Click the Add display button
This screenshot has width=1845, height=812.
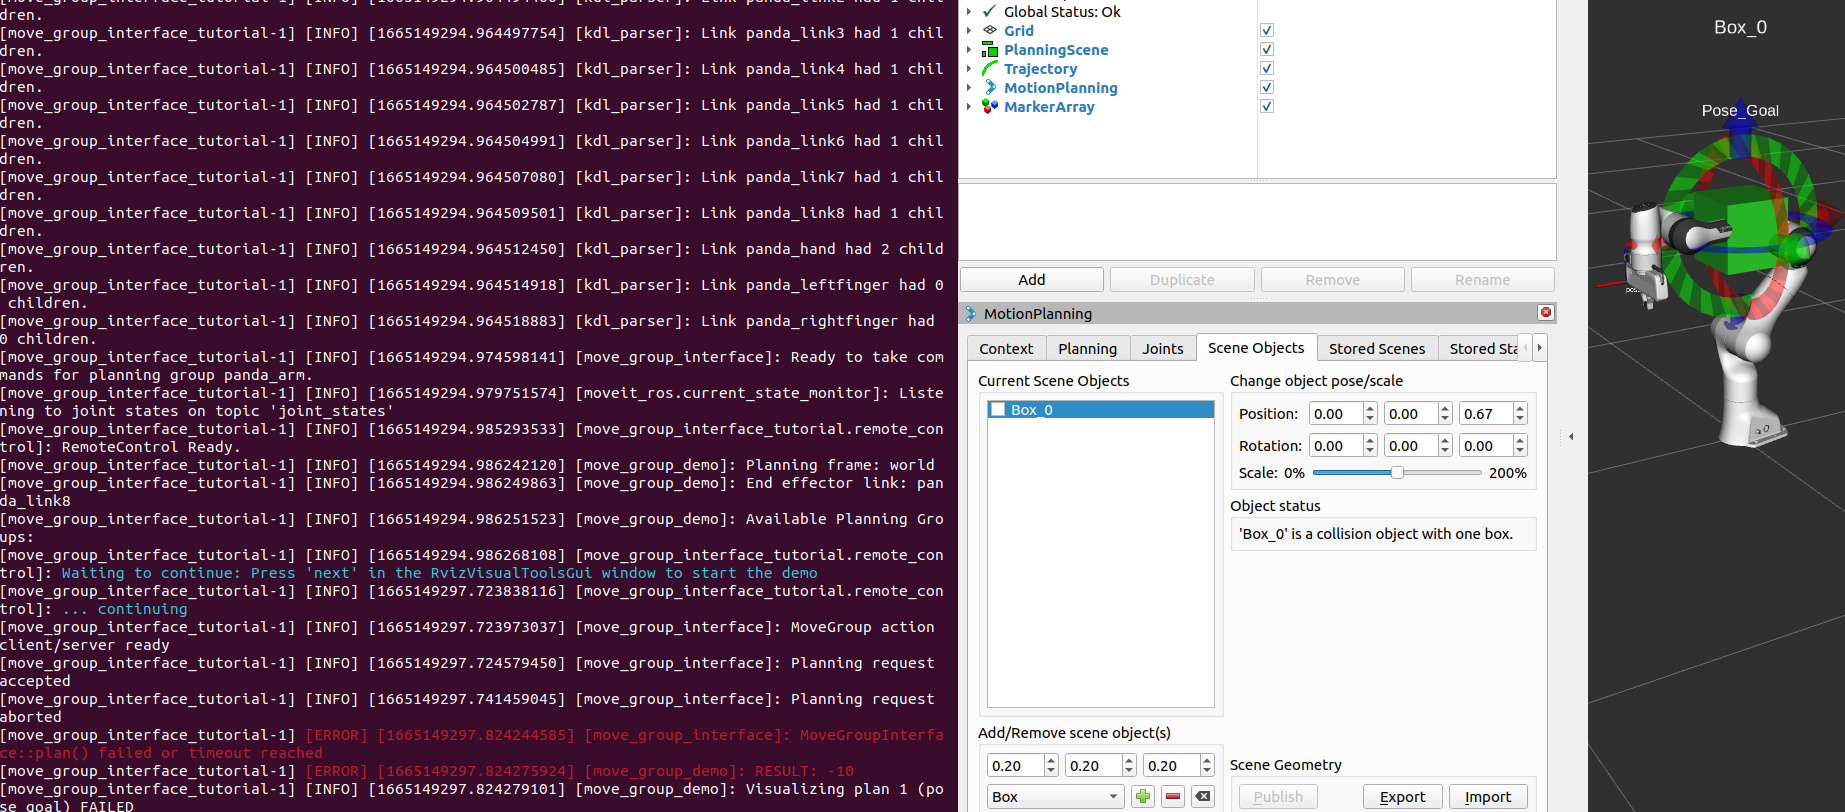tap(1032, 280)
